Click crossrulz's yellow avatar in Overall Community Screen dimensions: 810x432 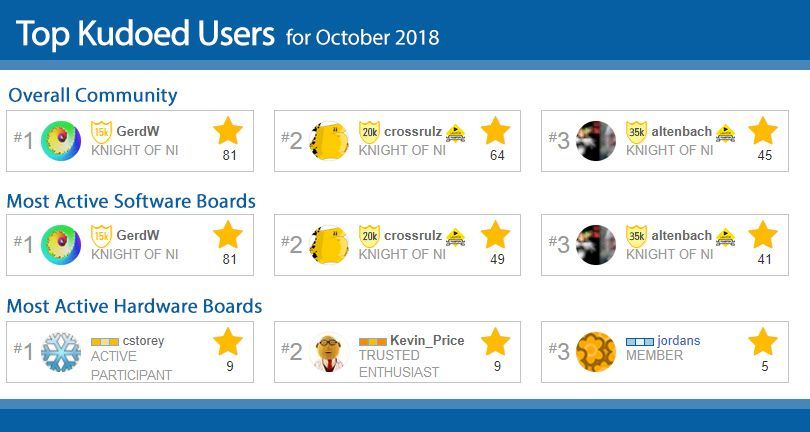tap(329, 141)
